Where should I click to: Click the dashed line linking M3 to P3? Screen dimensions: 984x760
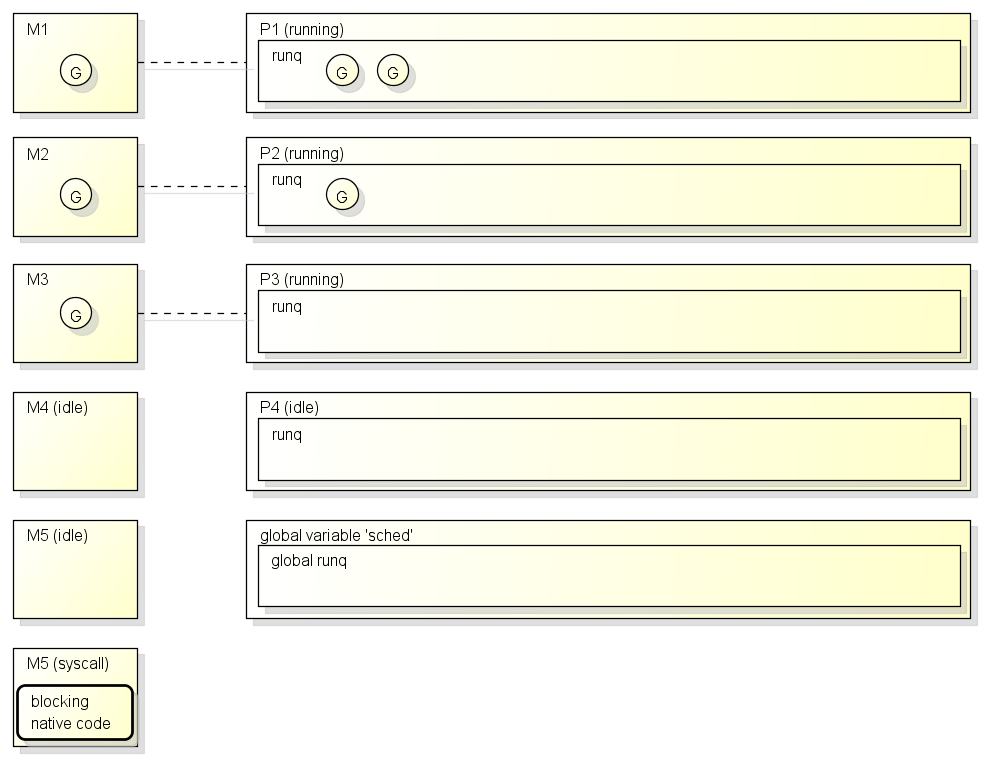point(192,313)
